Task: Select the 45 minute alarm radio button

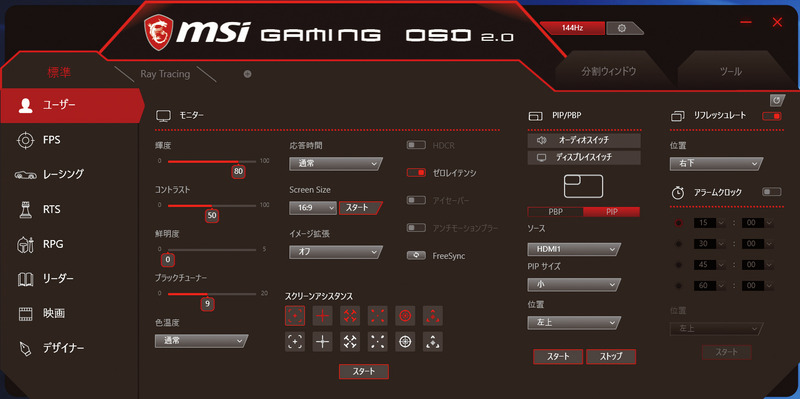Action: pyautogui.click(x=679, y=265)
